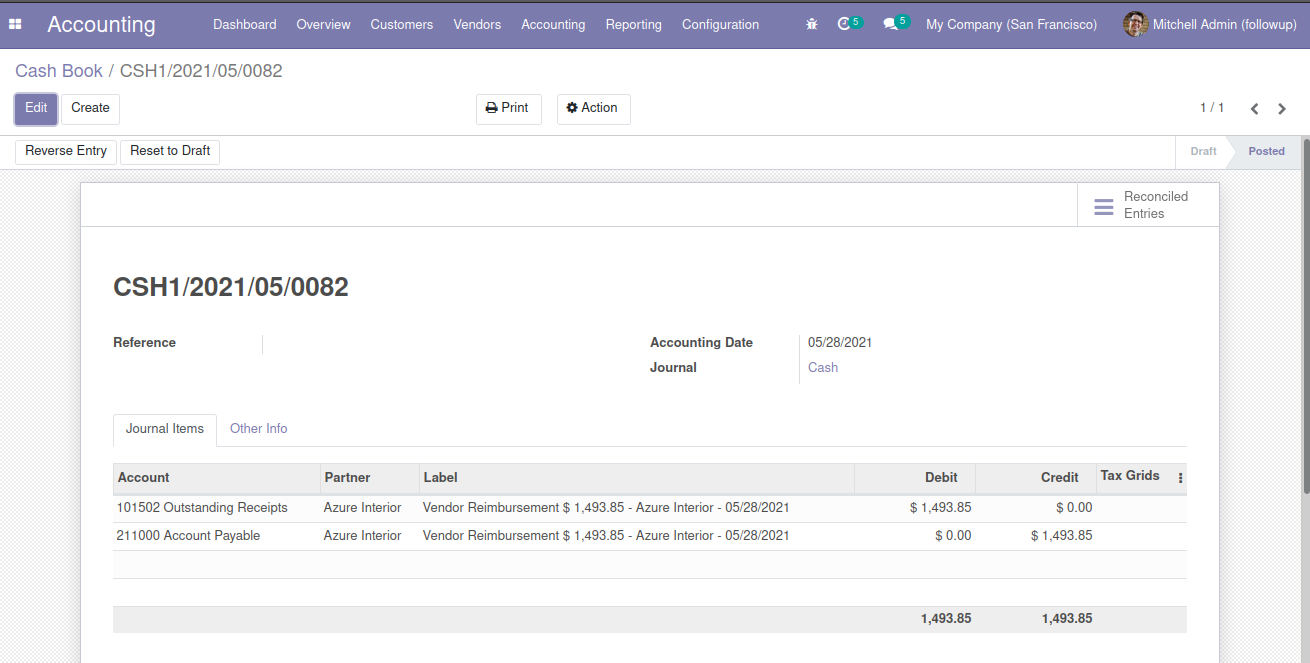Open the Print dropdown
This screenshot has width=1310, height=663.
point(508,108)
